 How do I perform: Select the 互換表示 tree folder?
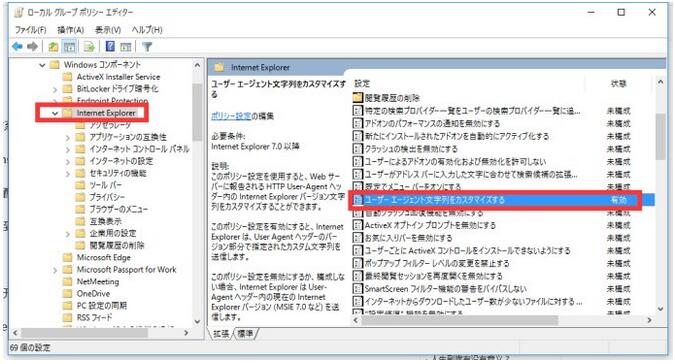point(105,221)
